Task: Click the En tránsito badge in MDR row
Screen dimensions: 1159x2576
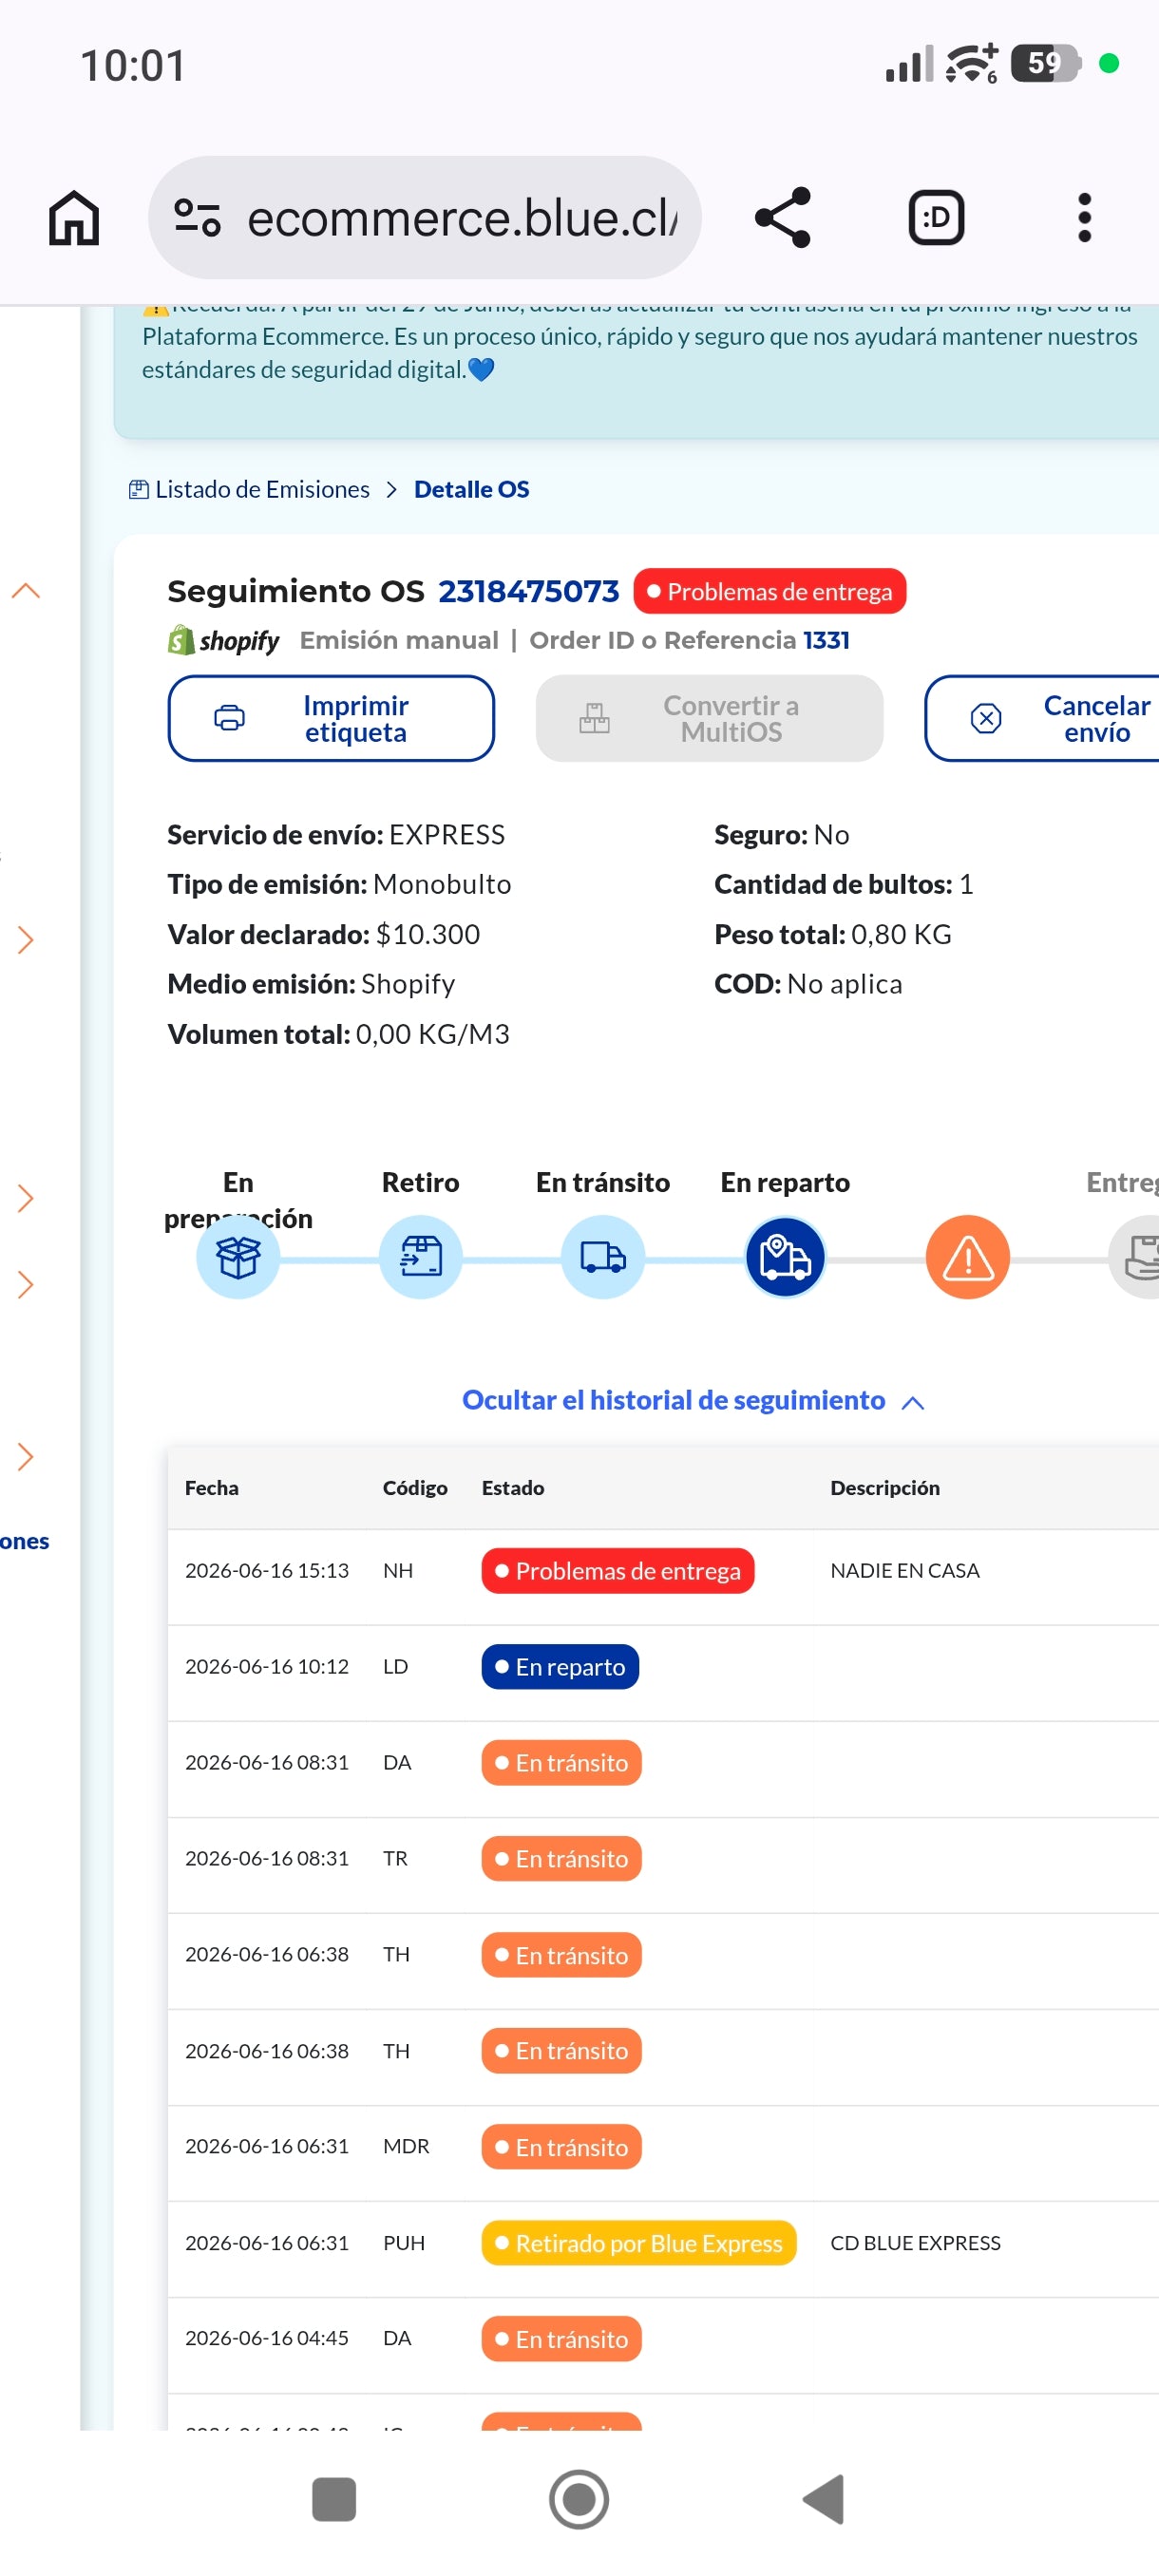Action: (x=561, y=2147)
